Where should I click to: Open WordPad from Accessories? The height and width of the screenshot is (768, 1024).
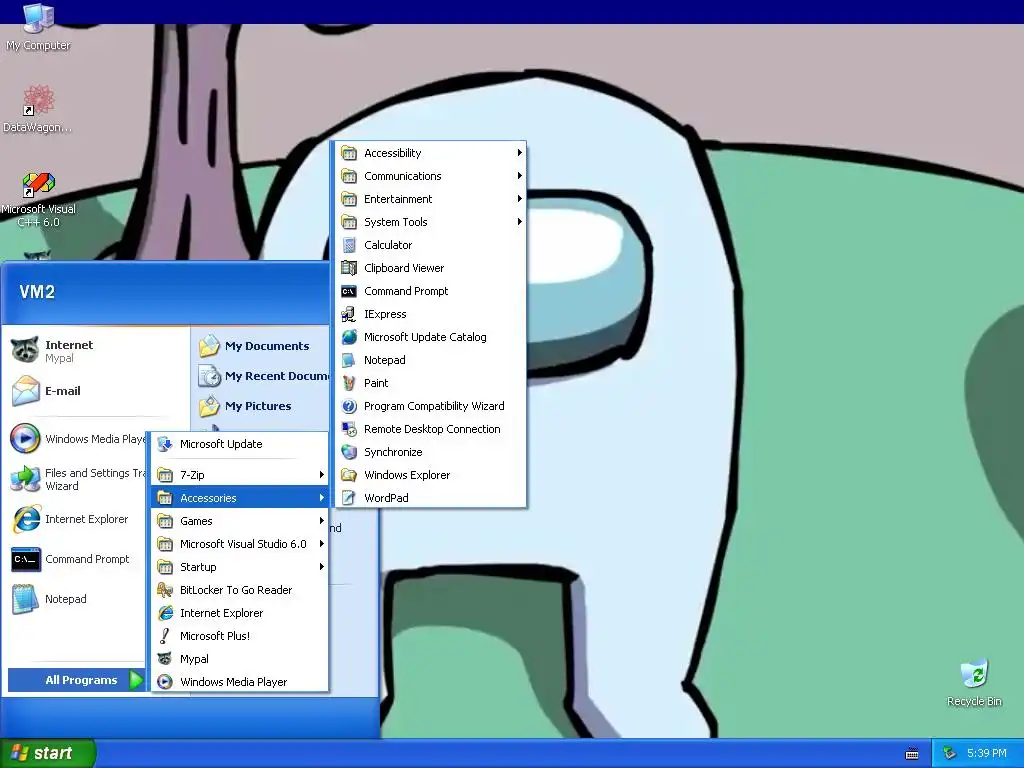(x=430, y=498)
